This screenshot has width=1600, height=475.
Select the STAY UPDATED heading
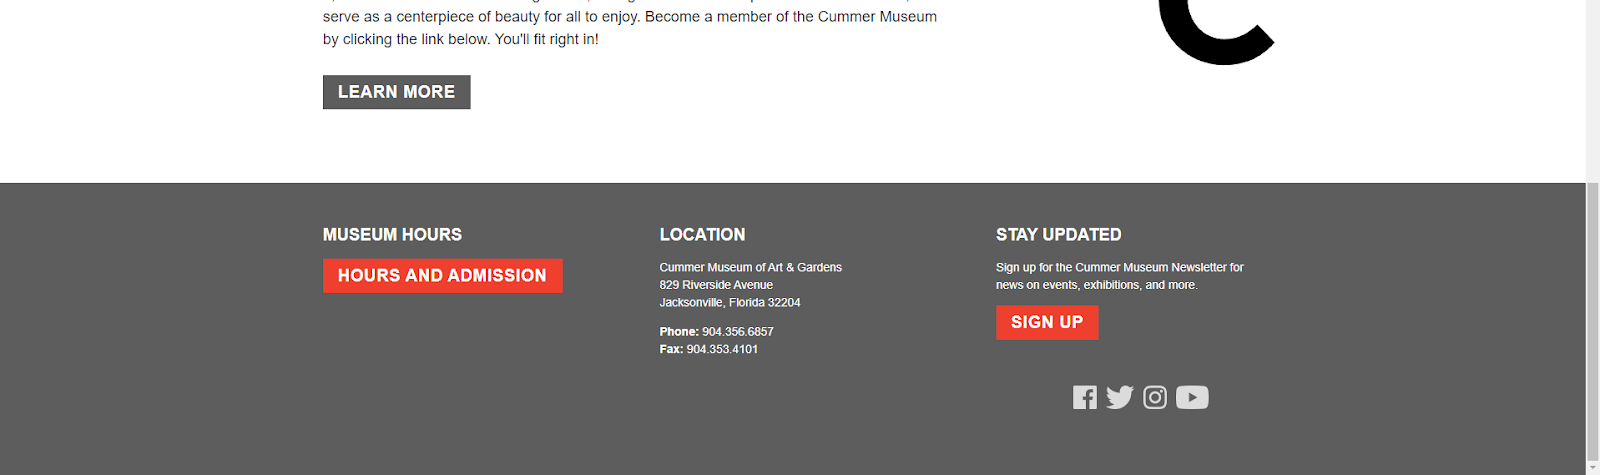click(x=1058, y=235)
